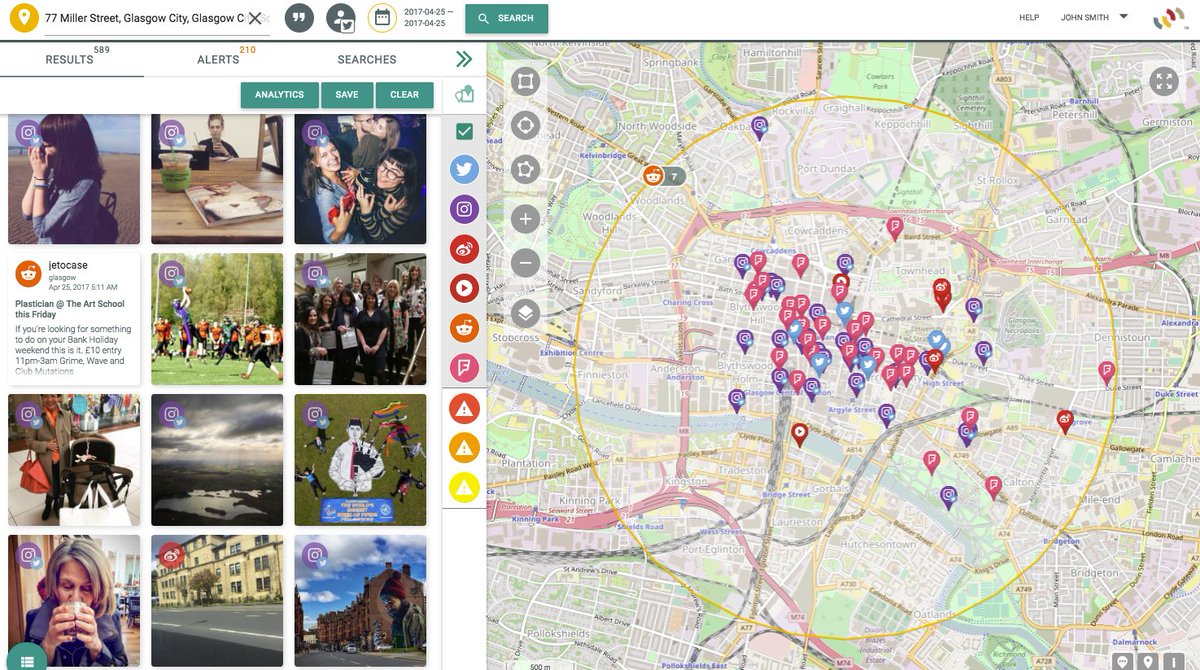Open the calendar date picker
1200x670 pixels.
point(381,17)
